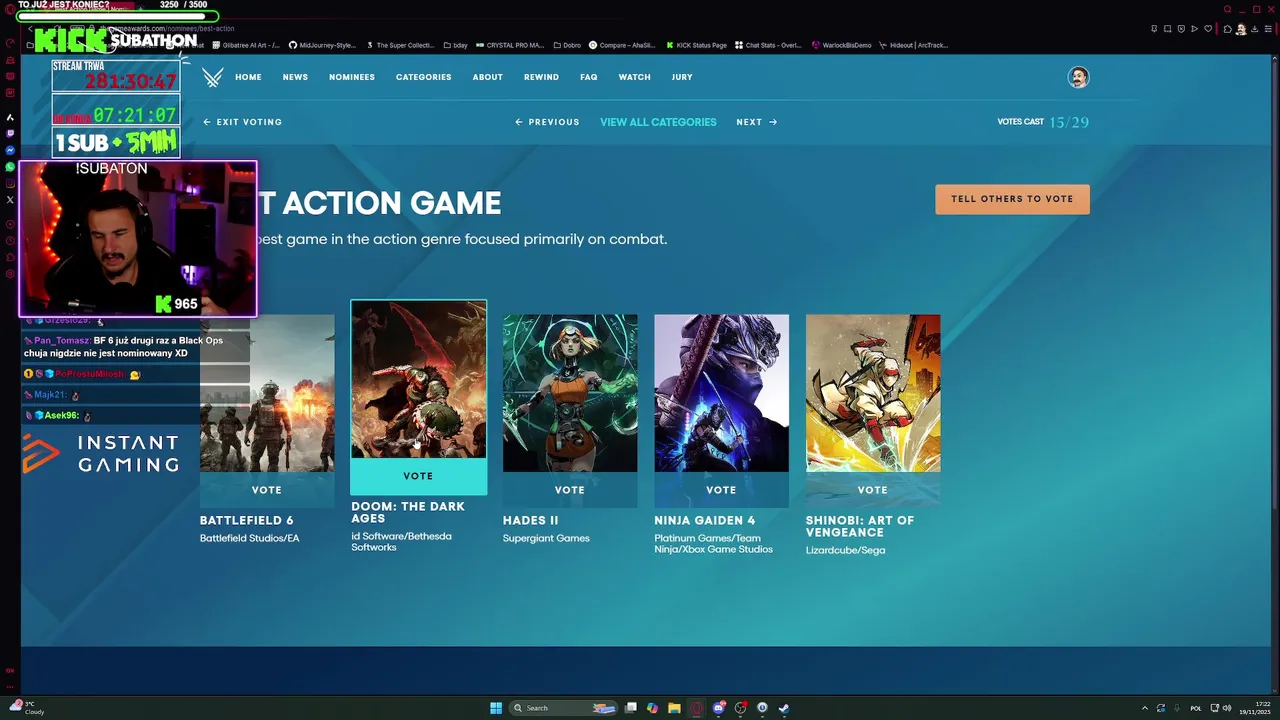Viewport: 1280px width, 720px height.
Task: Open the REWIND menu item
Action: point(541,77)
